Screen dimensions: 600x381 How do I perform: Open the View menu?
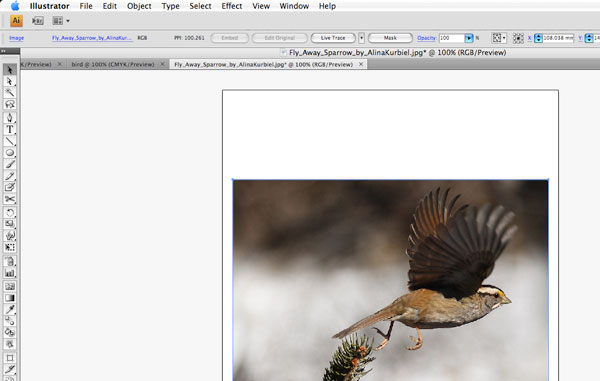point(261,6)
